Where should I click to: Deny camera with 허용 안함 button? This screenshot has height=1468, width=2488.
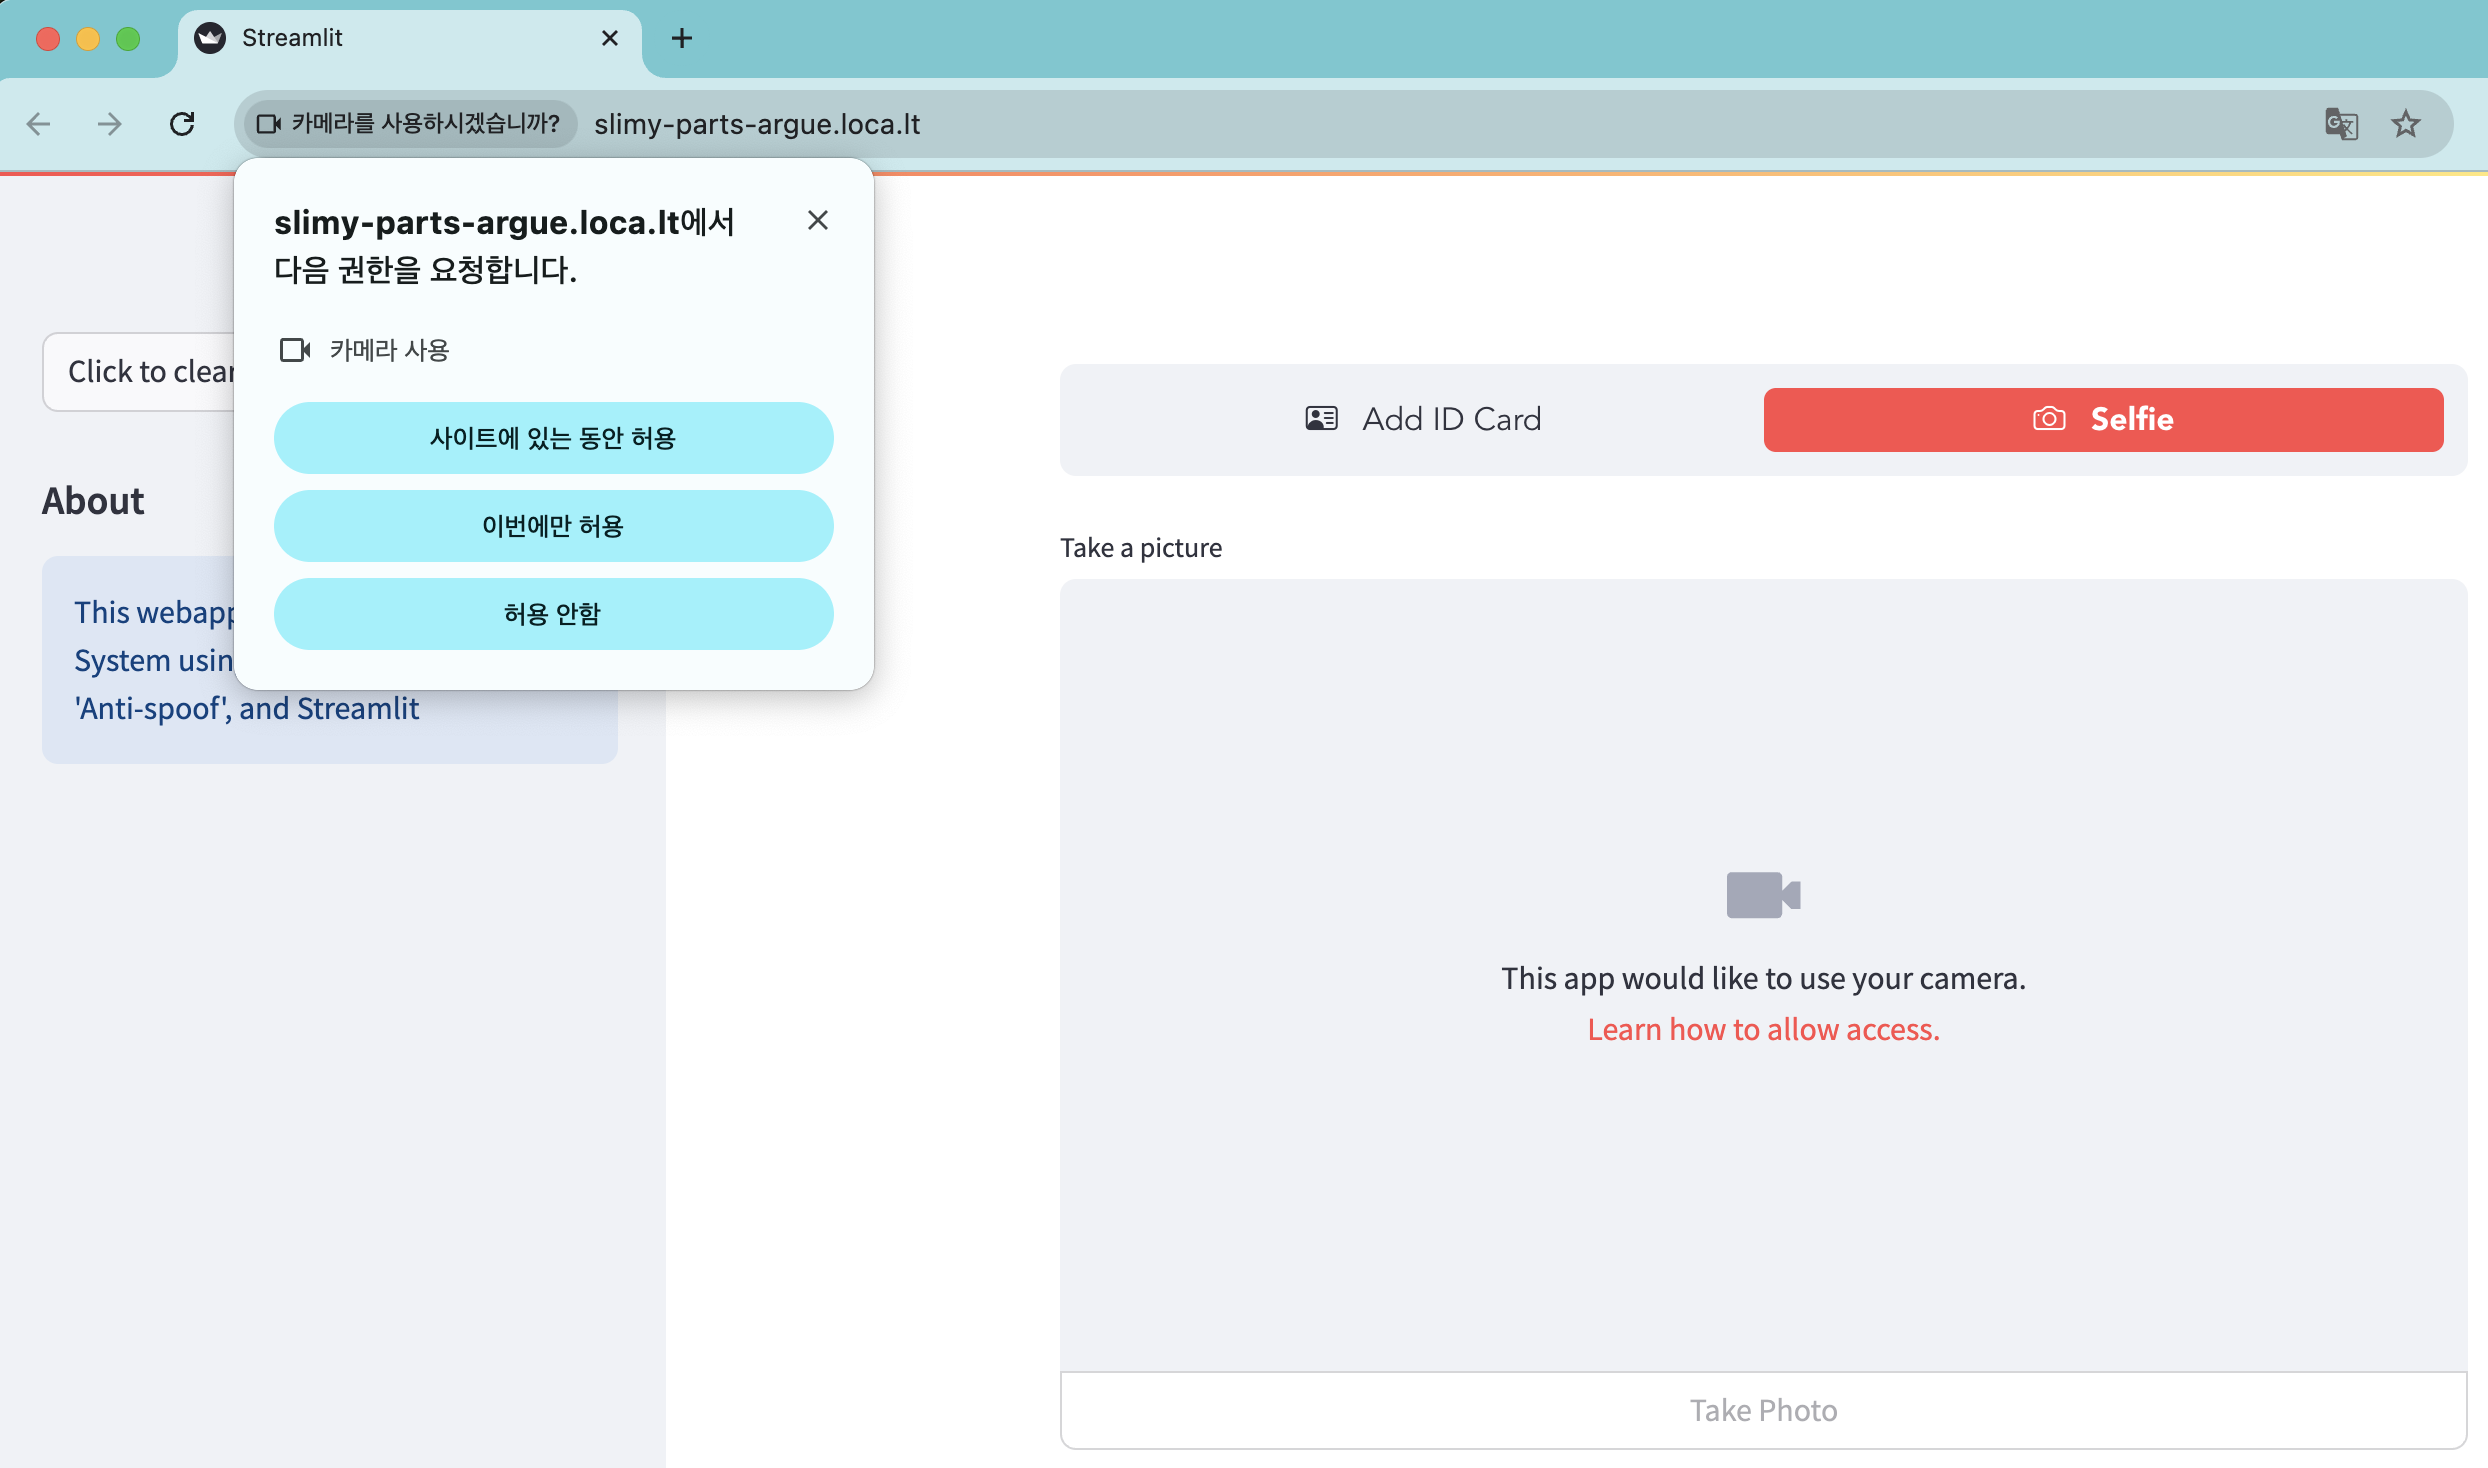click(x=553, y=614)
